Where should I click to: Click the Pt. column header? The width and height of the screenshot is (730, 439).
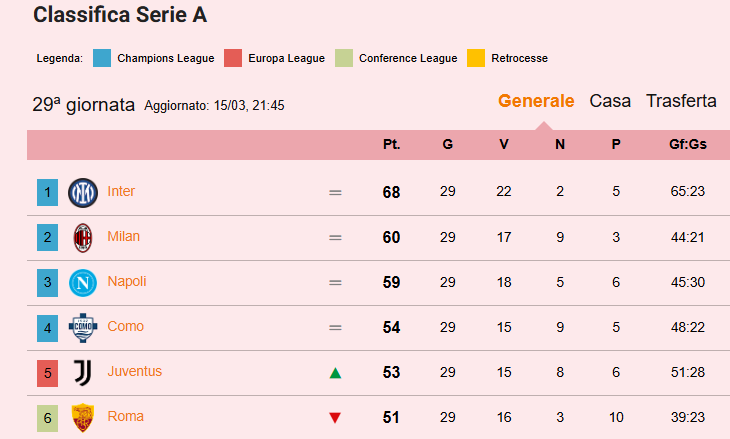(x=391, y=144)
